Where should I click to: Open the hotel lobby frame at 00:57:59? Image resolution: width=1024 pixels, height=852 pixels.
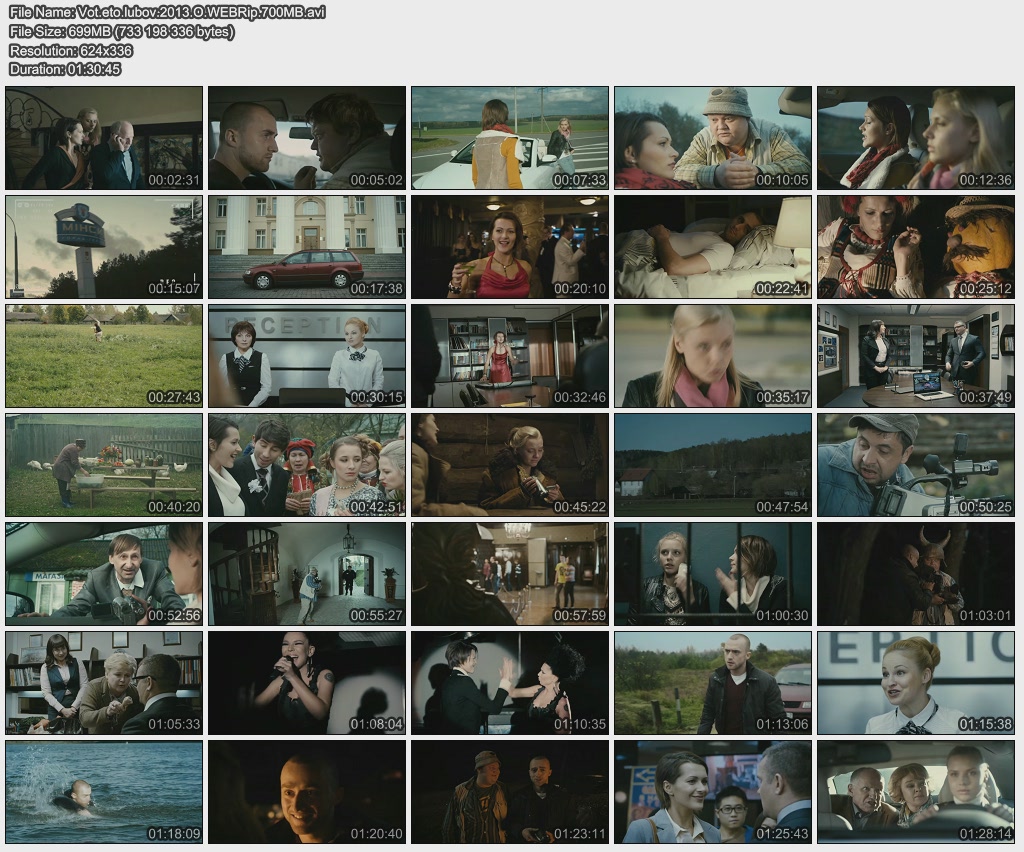[509, 574]
